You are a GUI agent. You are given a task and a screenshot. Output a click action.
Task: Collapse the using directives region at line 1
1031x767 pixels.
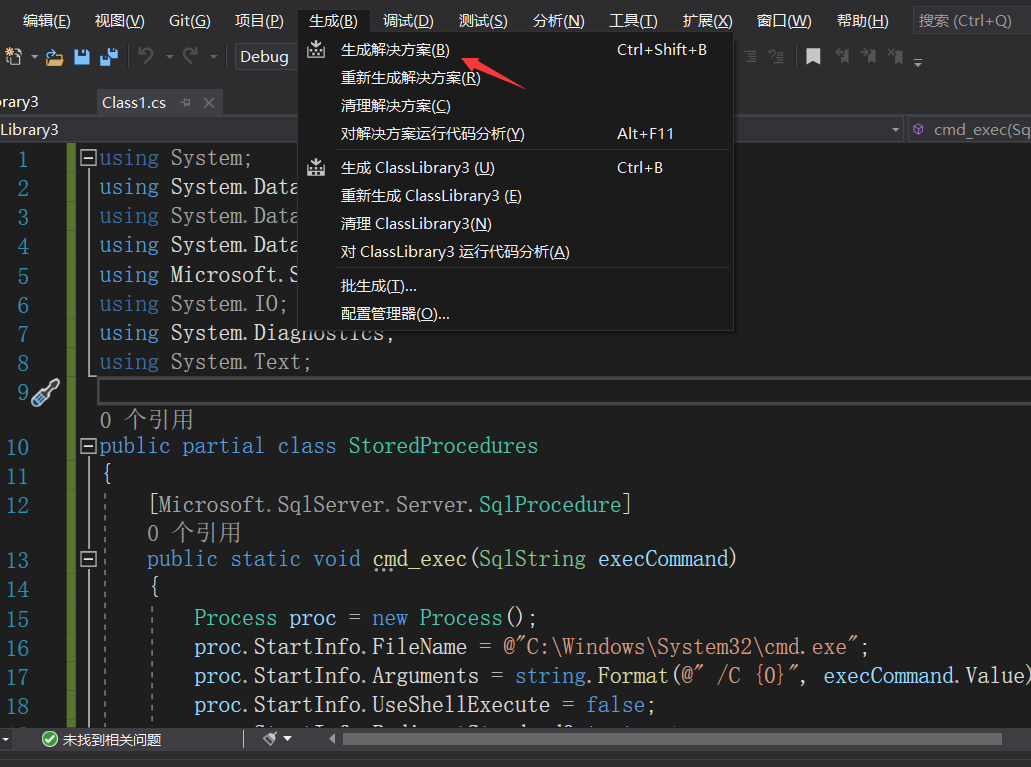[x=88, y=158]
